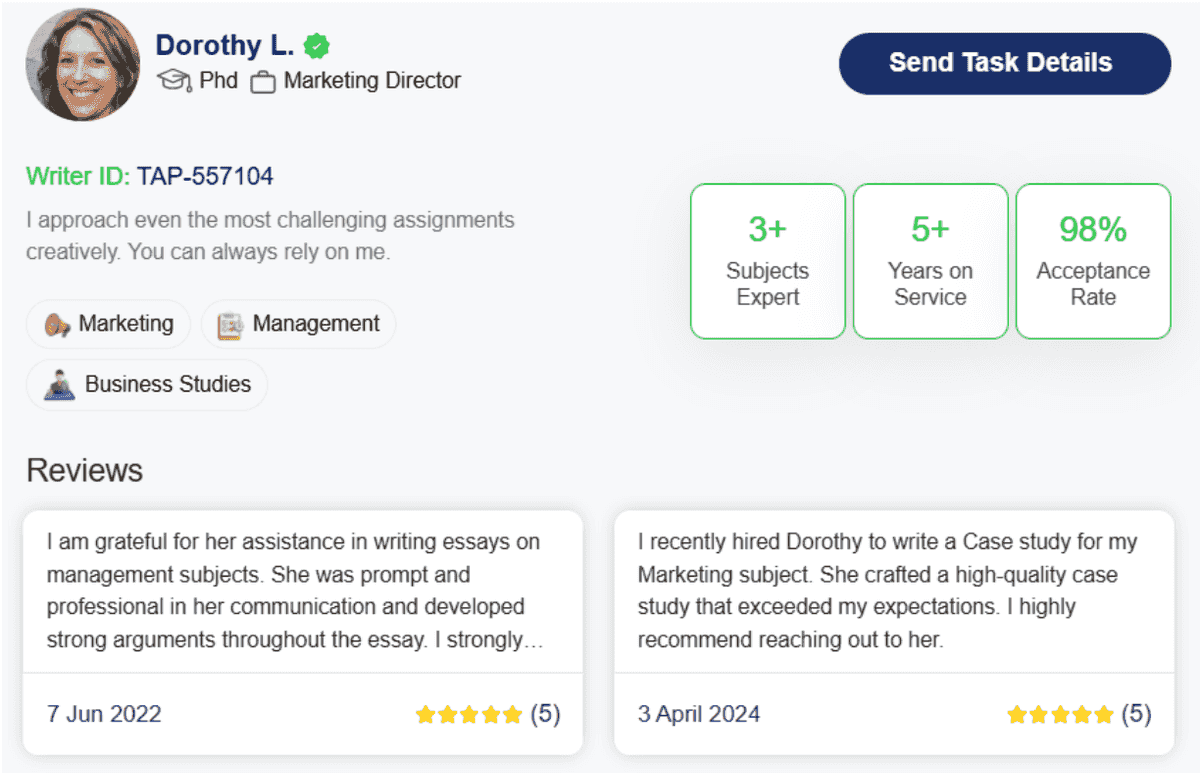Click the 98% Acceptance Rate card
The width and height of the screenshot is (1200, 773).
(x=1093, y=261)
